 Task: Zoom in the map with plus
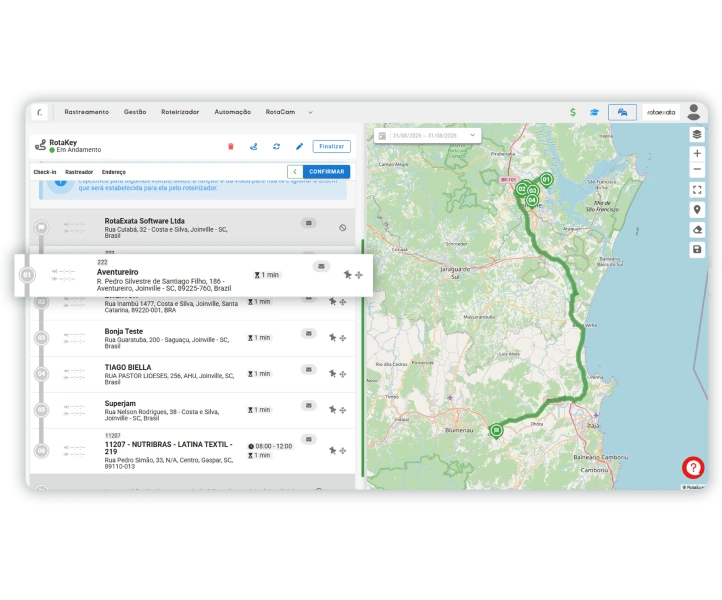pos(697,153)
